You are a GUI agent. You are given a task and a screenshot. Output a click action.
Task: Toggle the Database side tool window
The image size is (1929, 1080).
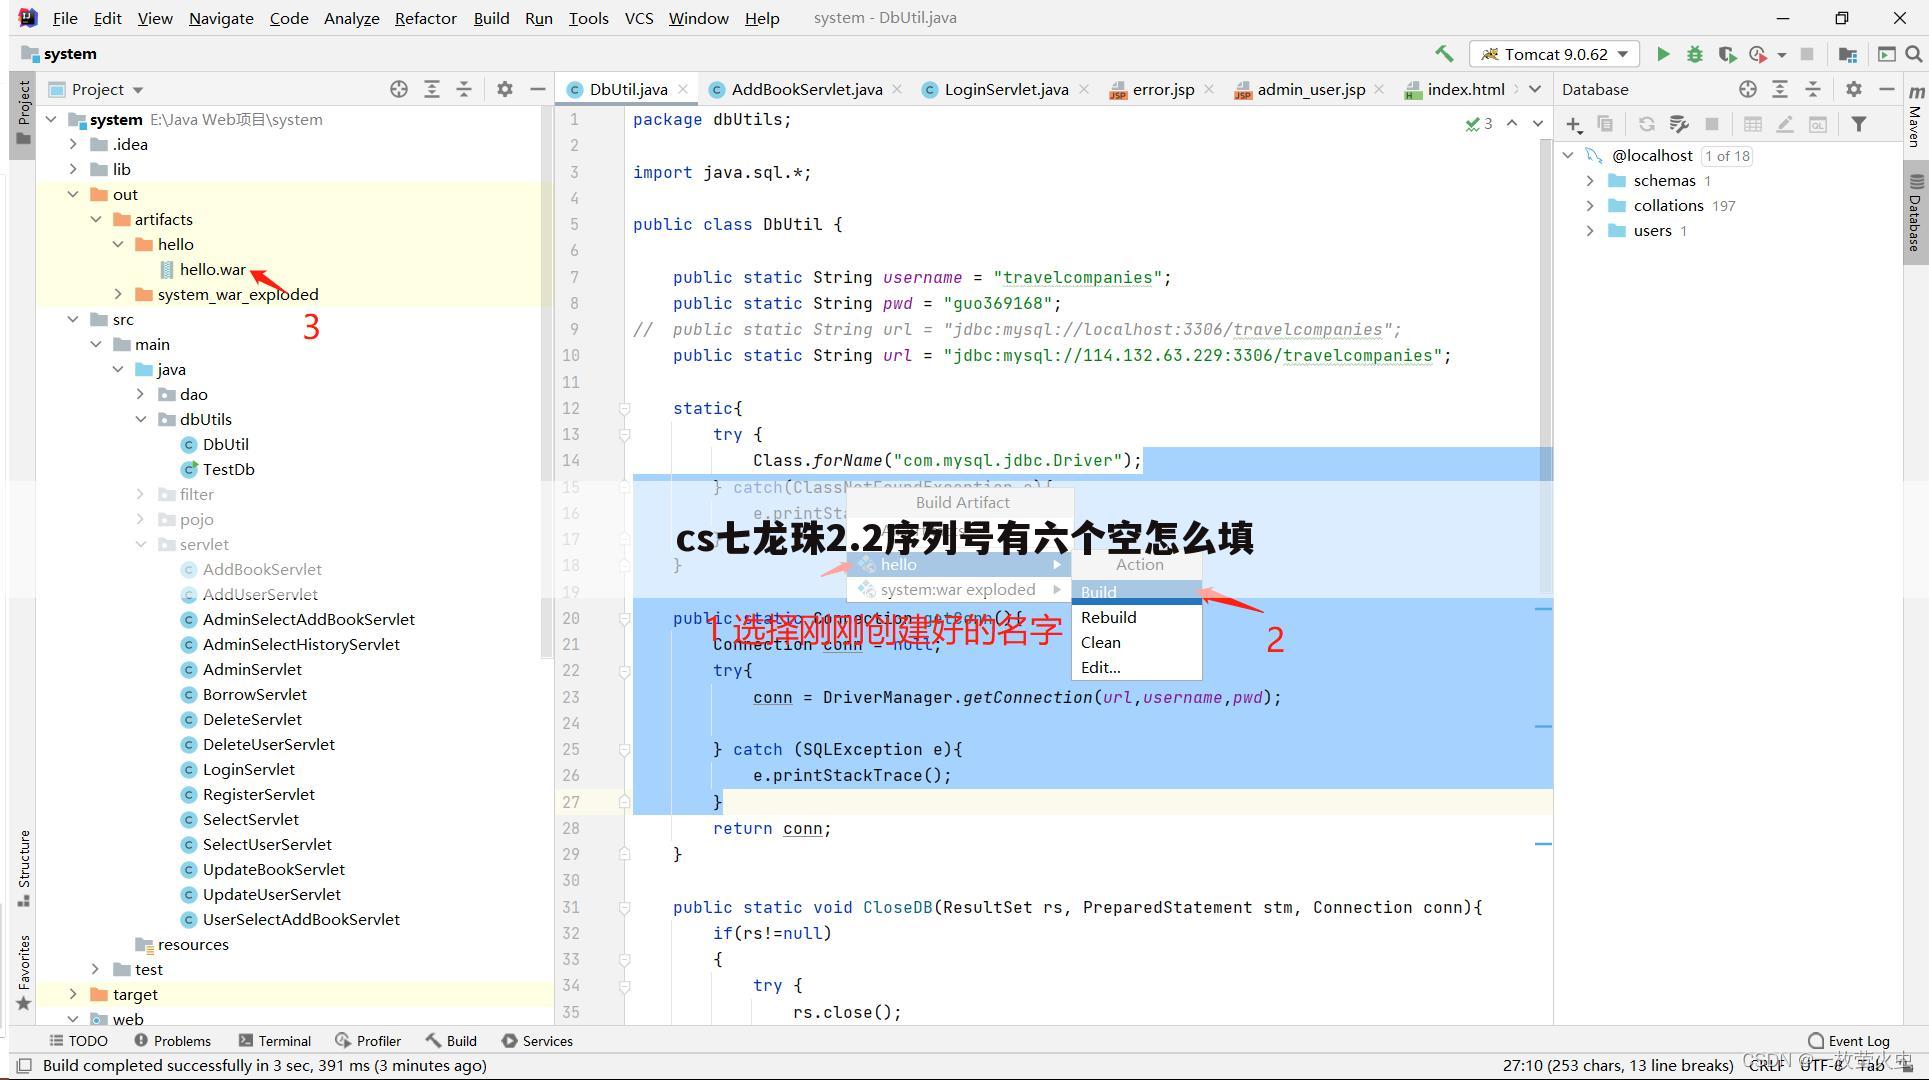point(1914,212)
